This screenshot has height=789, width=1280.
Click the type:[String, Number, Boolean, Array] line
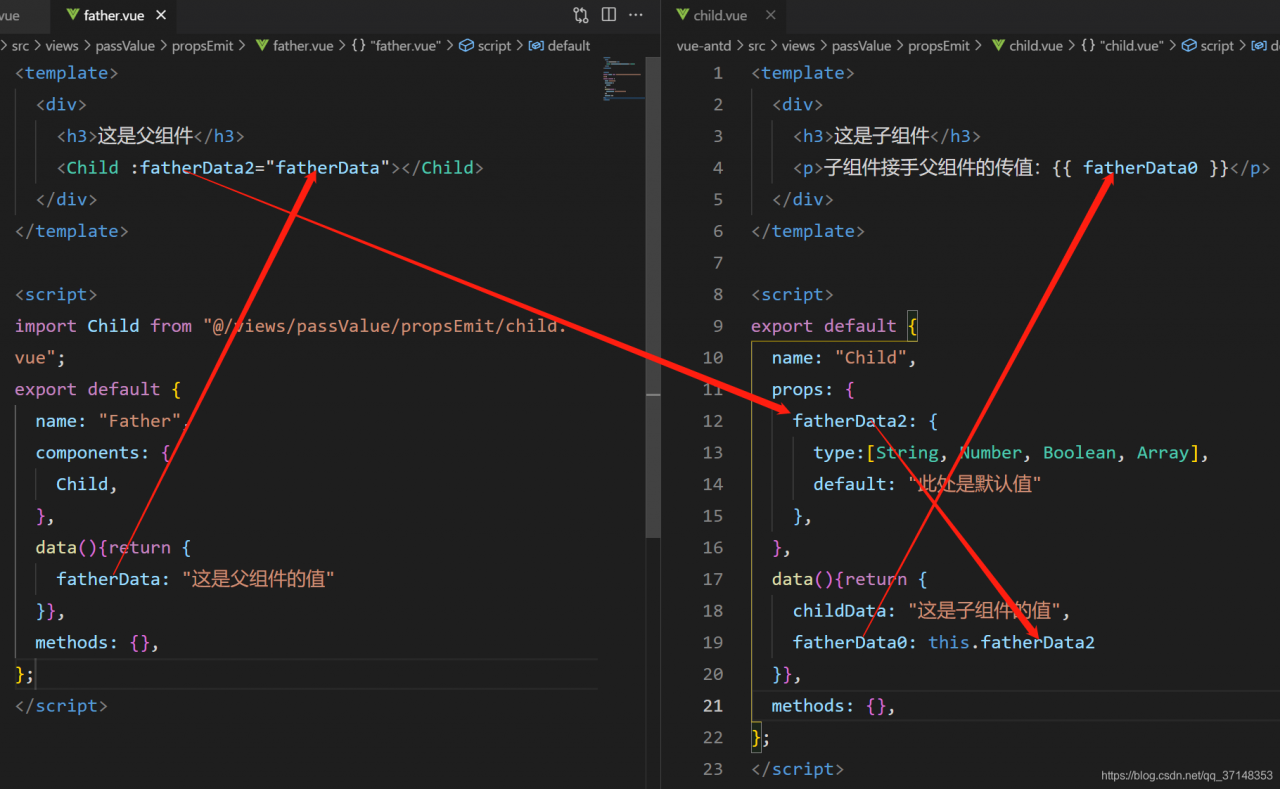[1012, 453]
